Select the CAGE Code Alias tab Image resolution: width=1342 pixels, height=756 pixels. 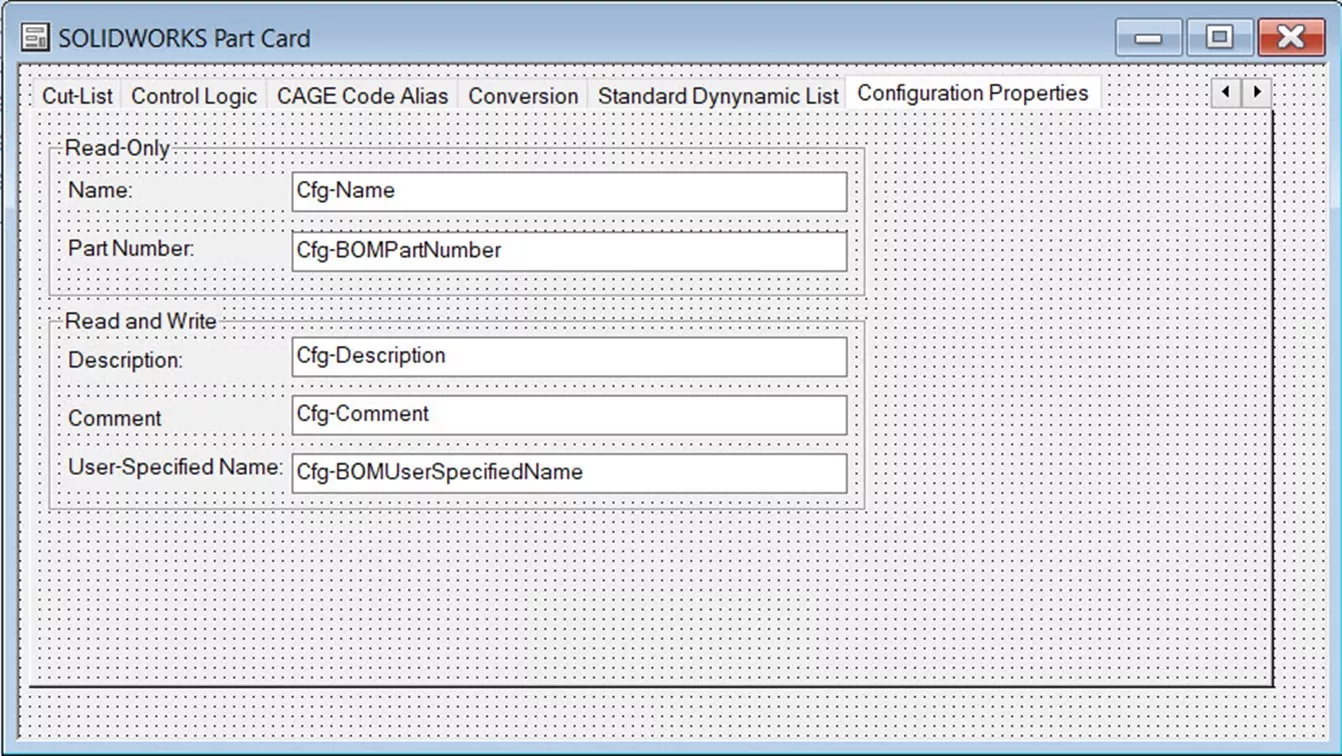[362, 96]
